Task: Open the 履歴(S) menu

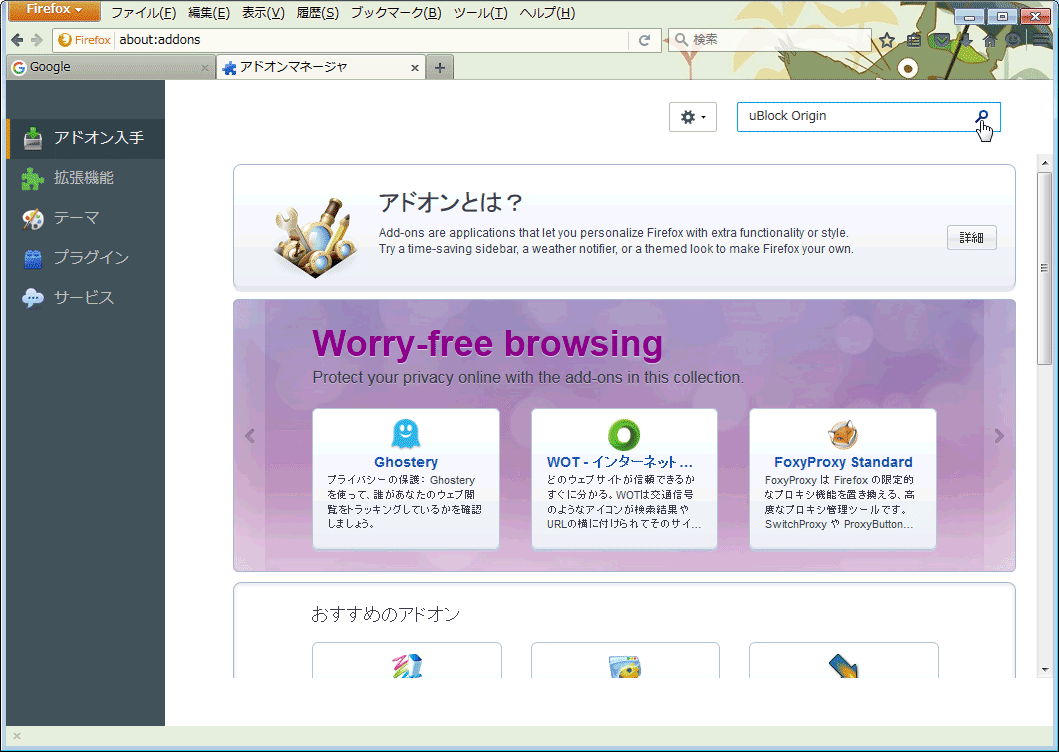Action: tap(317, 13)
